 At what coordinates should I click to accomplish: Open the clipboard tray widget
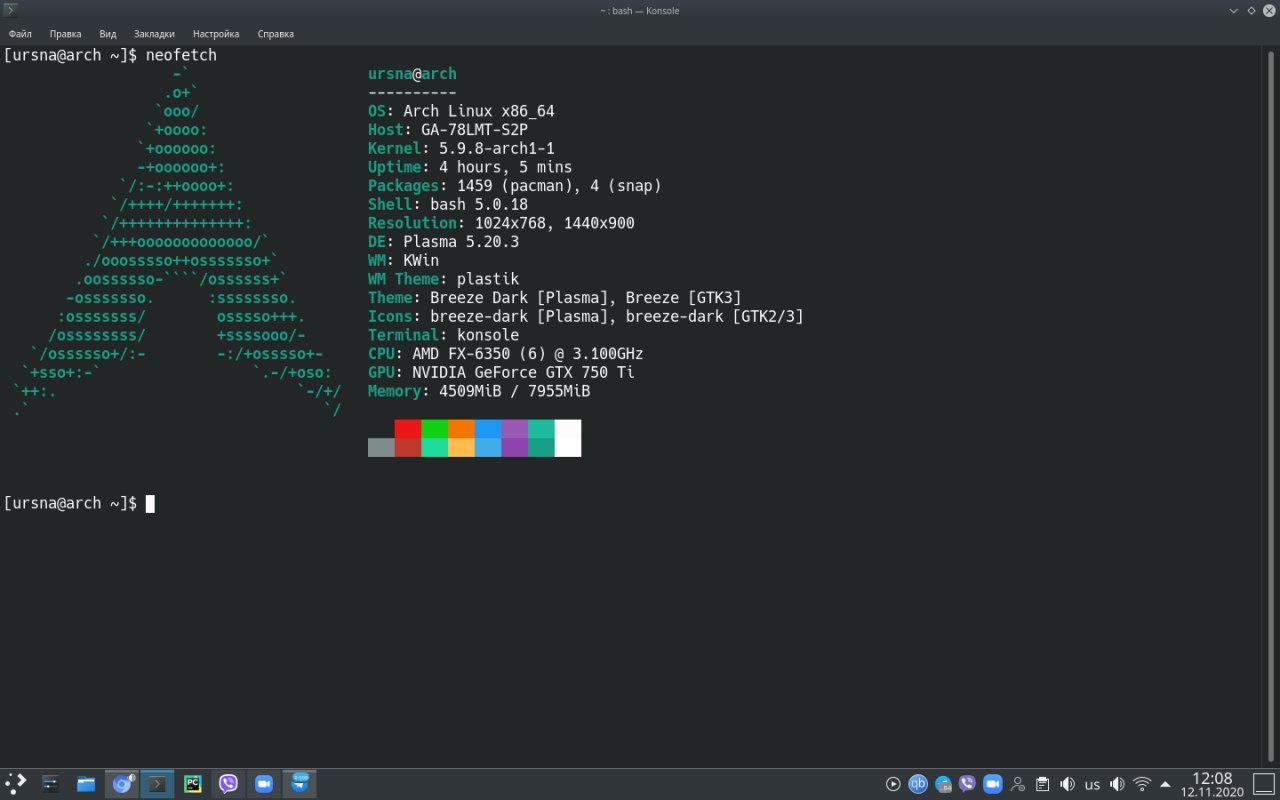[x=1042, y=785]
